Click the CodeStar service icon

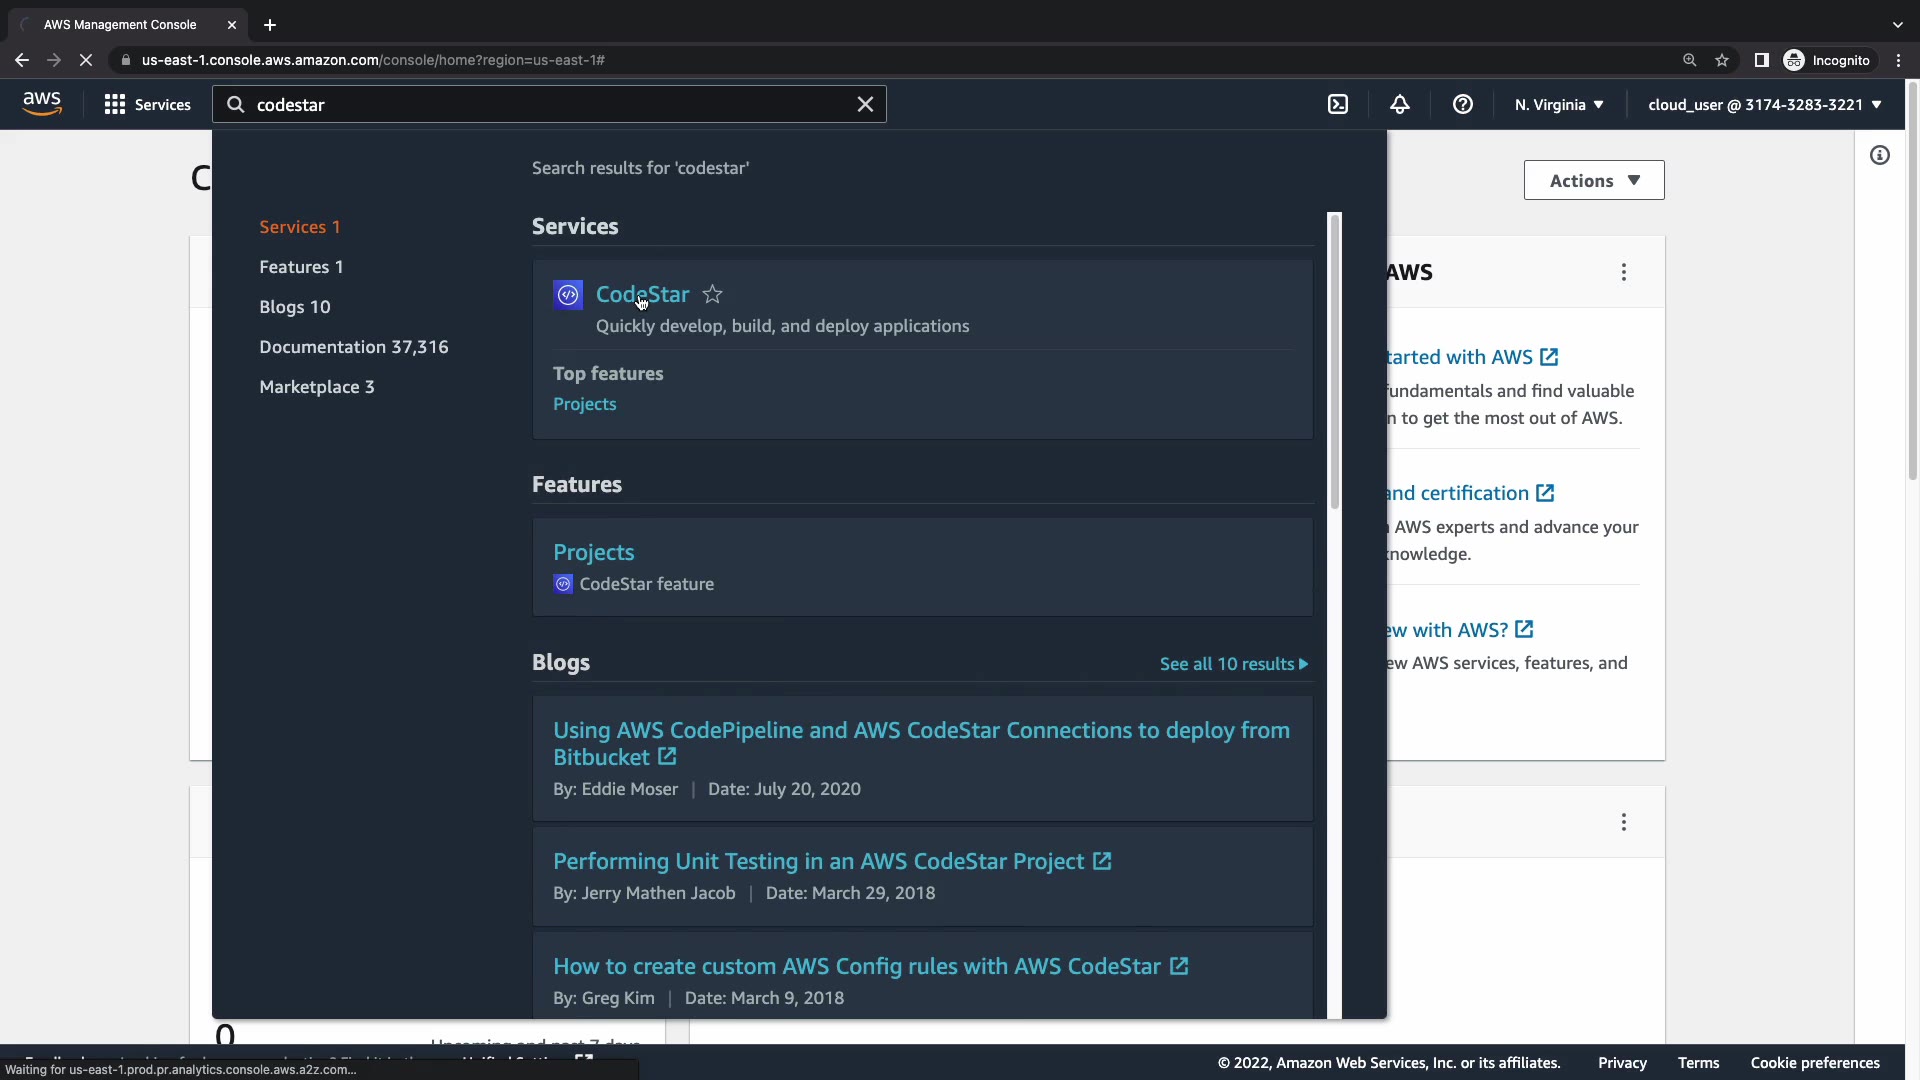568,294
